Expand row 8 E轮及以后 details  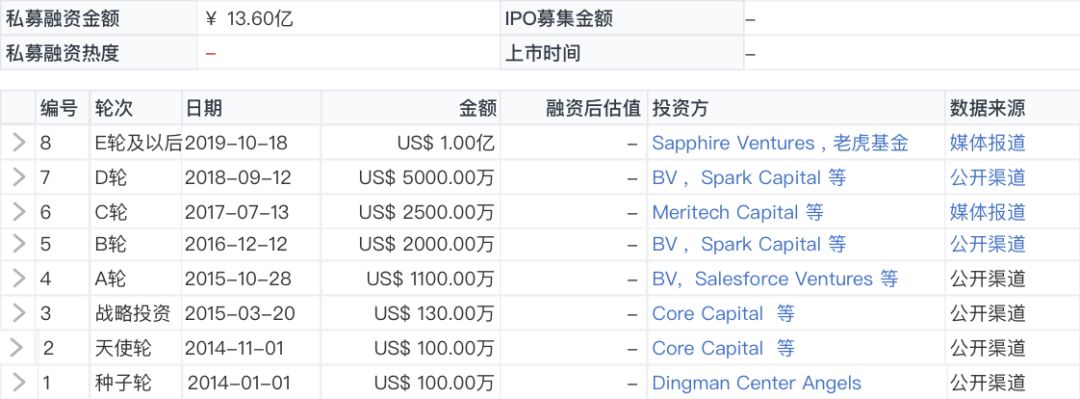19,143
